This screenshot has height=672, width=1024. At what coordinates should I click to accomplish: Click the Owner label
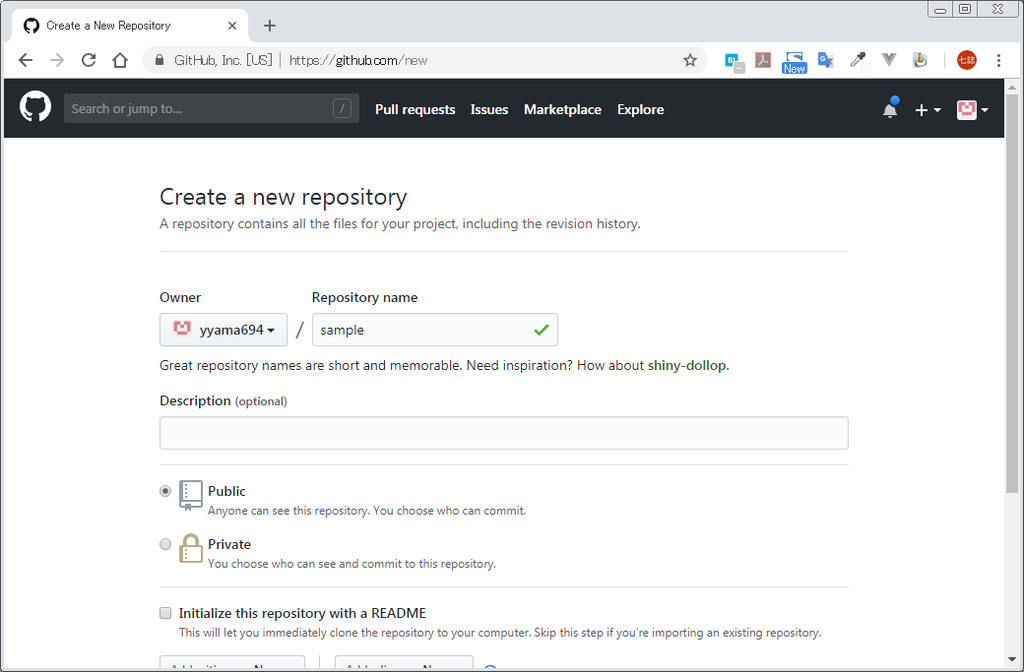click(x=180, y=298)
